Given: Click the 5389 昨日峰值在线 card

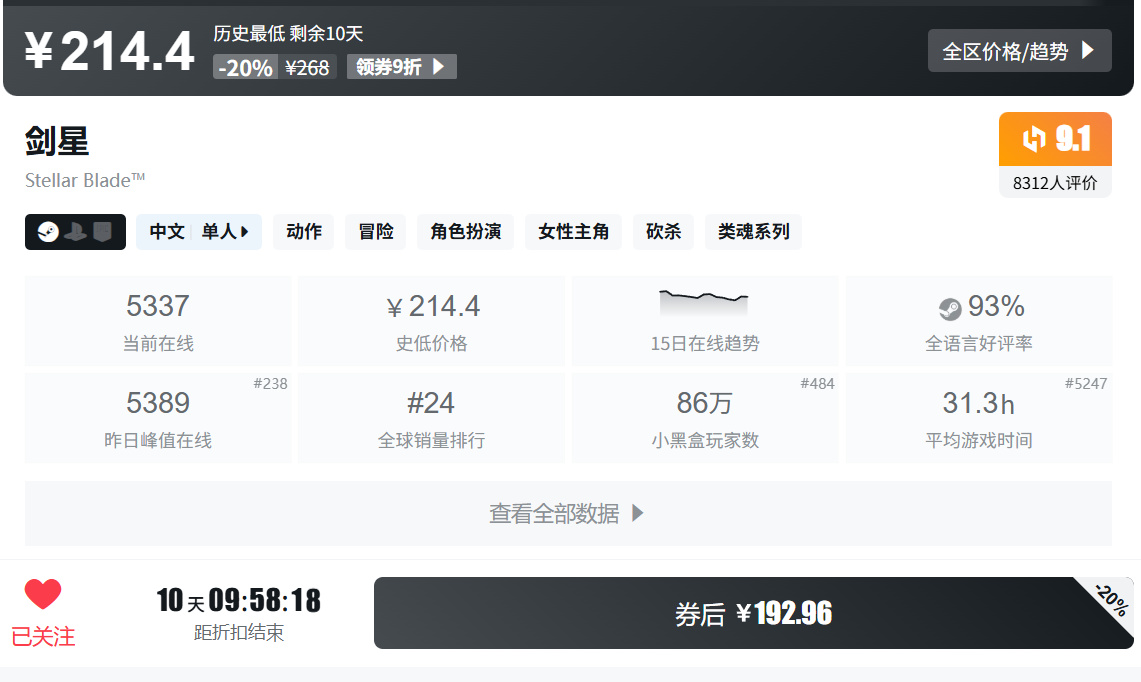Looking at the screenshot, I should [x=158, y=418].
